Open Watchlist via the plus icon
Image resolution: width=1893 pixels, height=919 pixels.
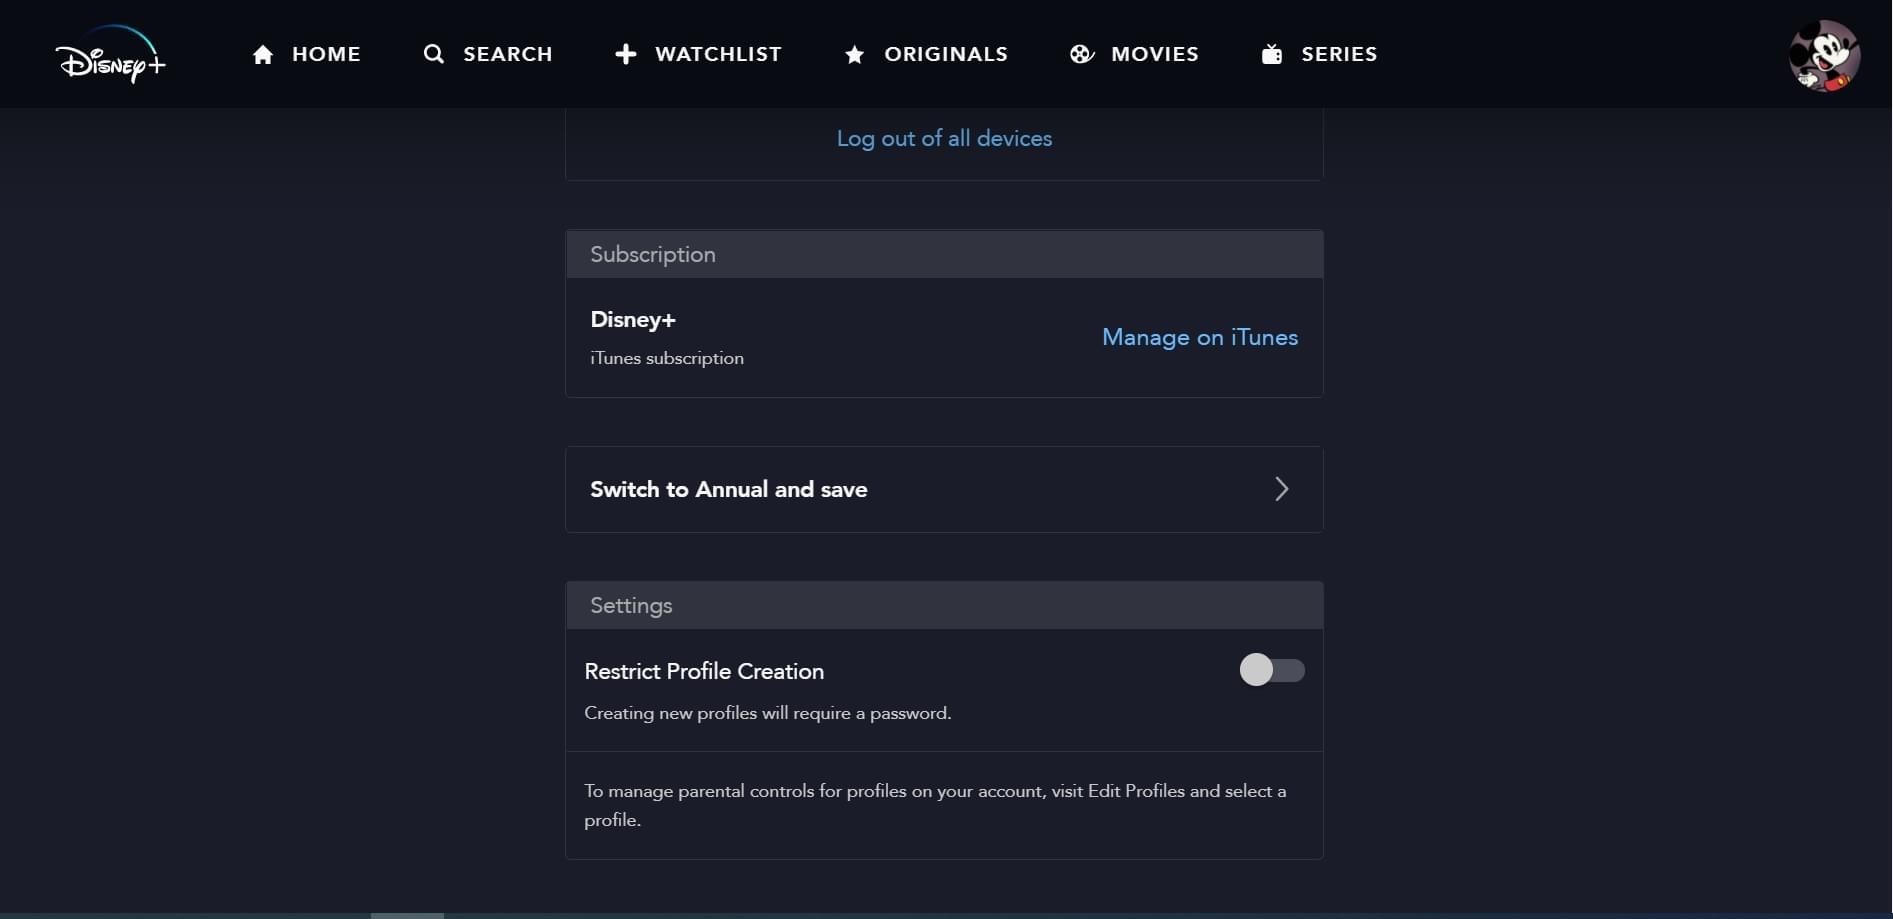click(626, 54)
